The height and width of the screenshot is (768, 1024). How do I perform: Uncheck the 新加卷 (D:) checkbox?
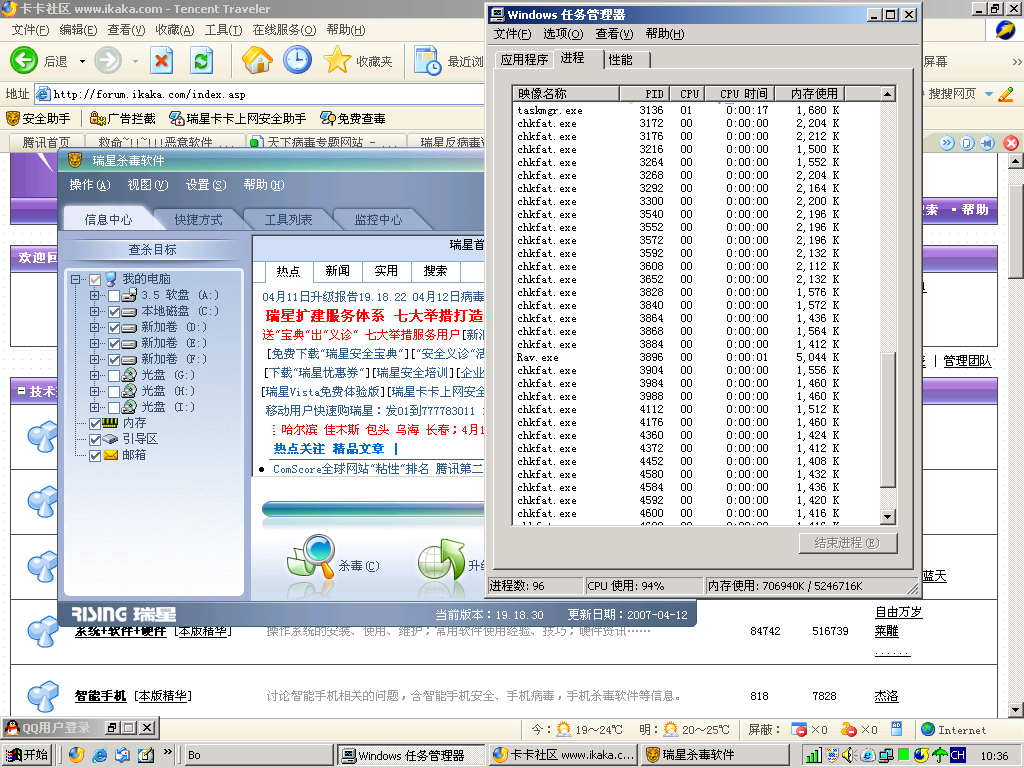(x=114, y=327)
